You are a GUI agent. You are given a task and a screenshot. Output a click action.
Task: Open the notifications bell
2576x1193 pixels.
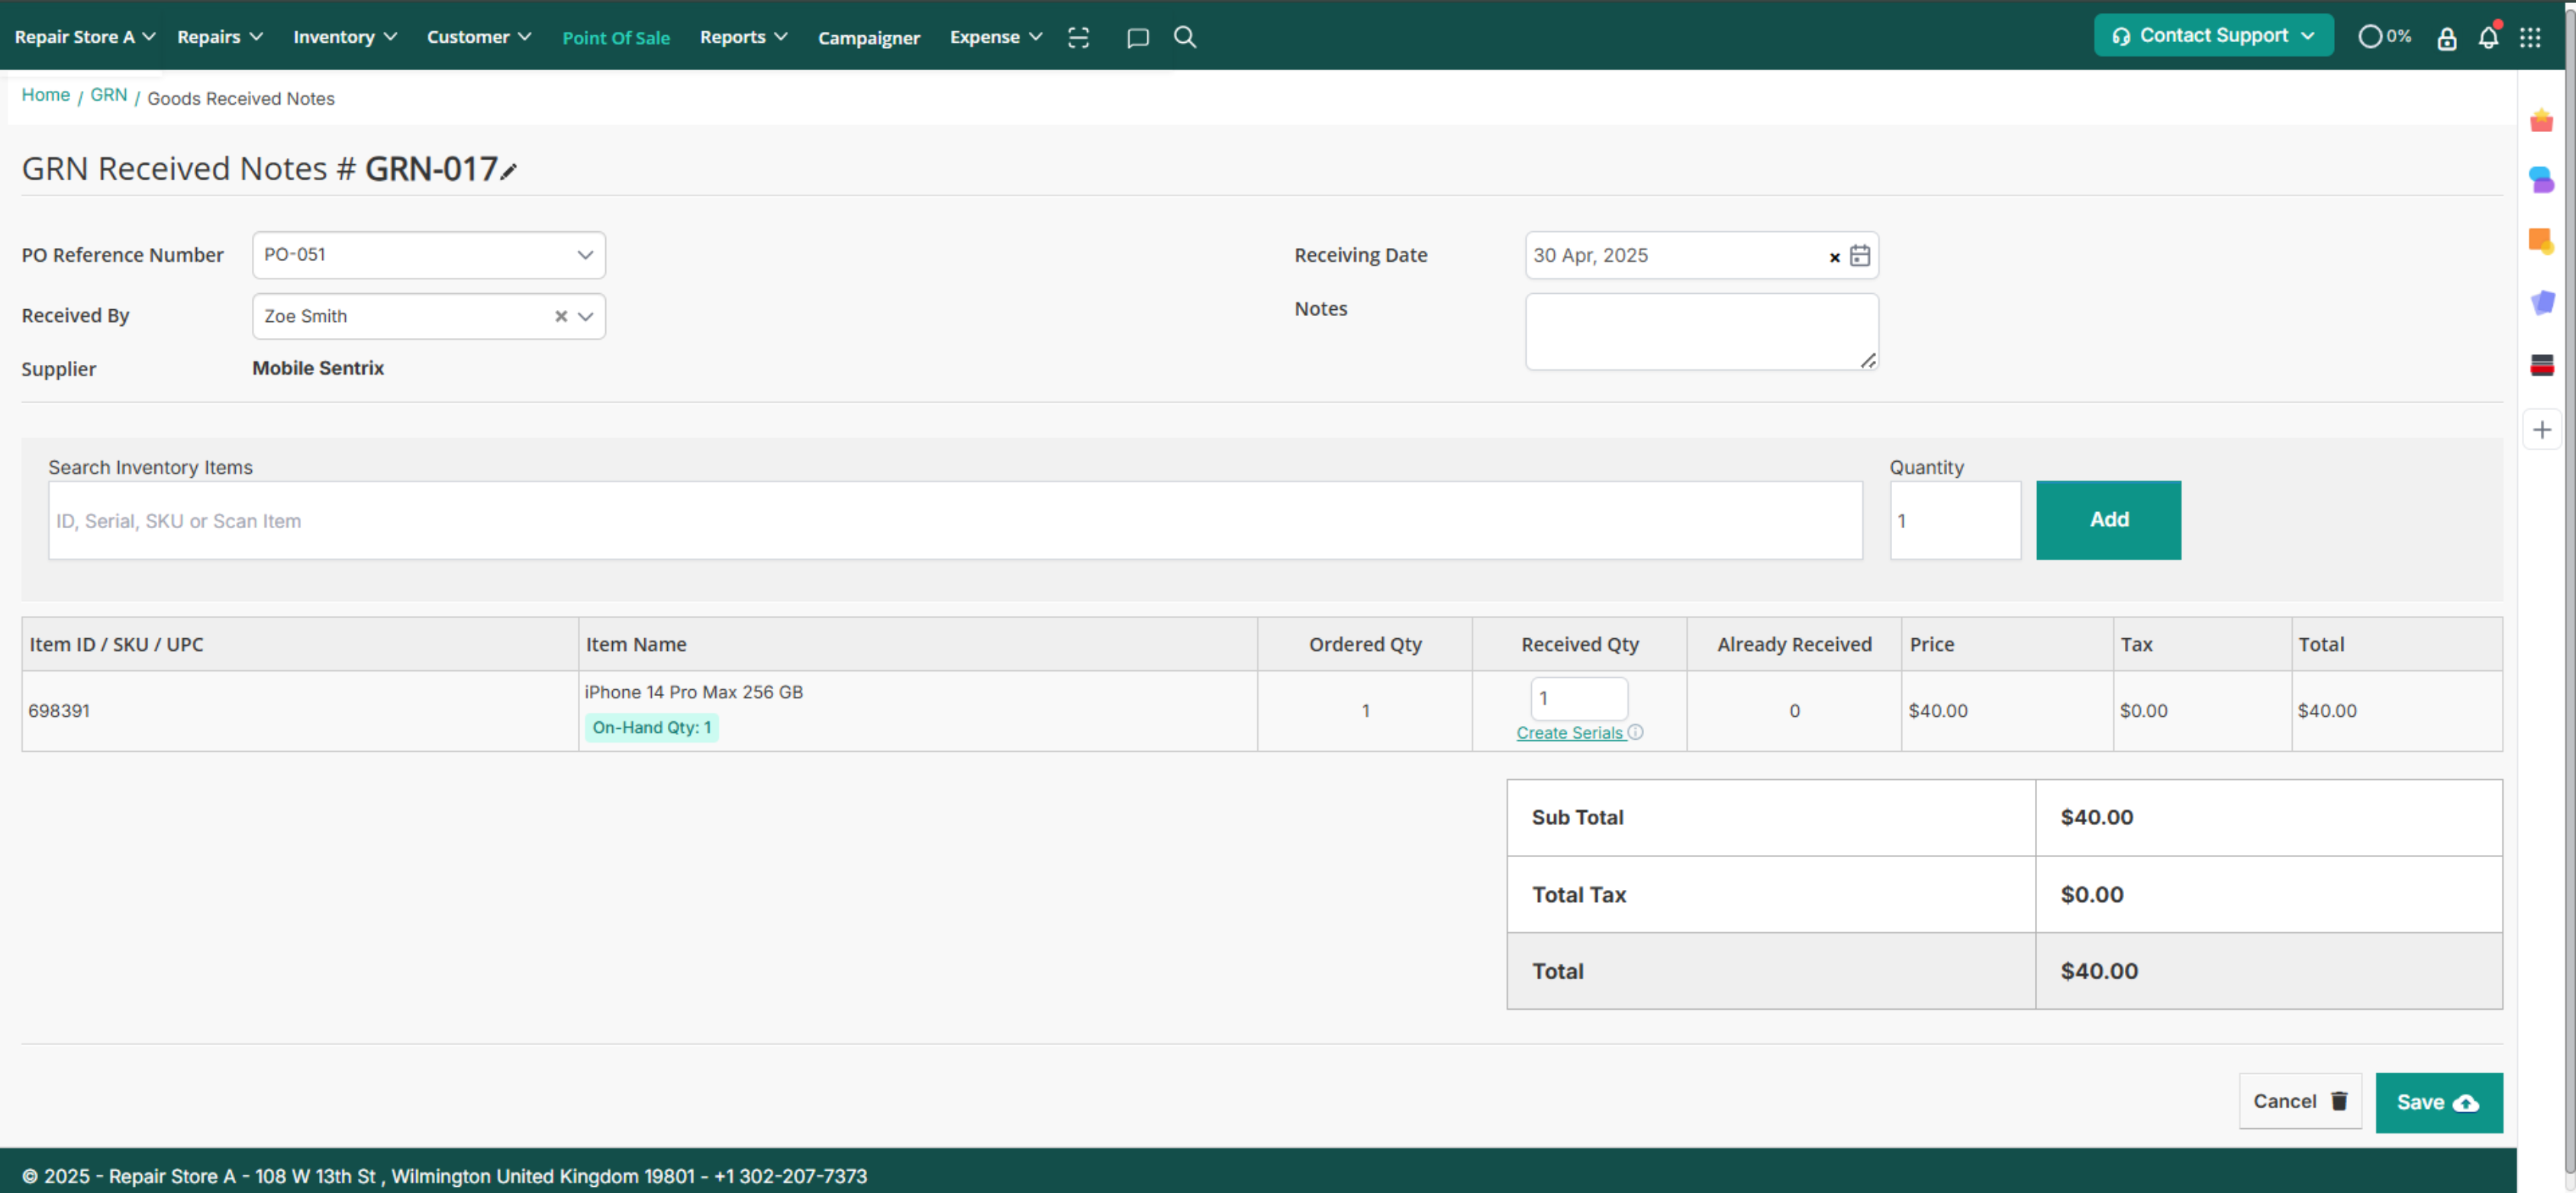pyautogui.click(x=2488, y=37)
